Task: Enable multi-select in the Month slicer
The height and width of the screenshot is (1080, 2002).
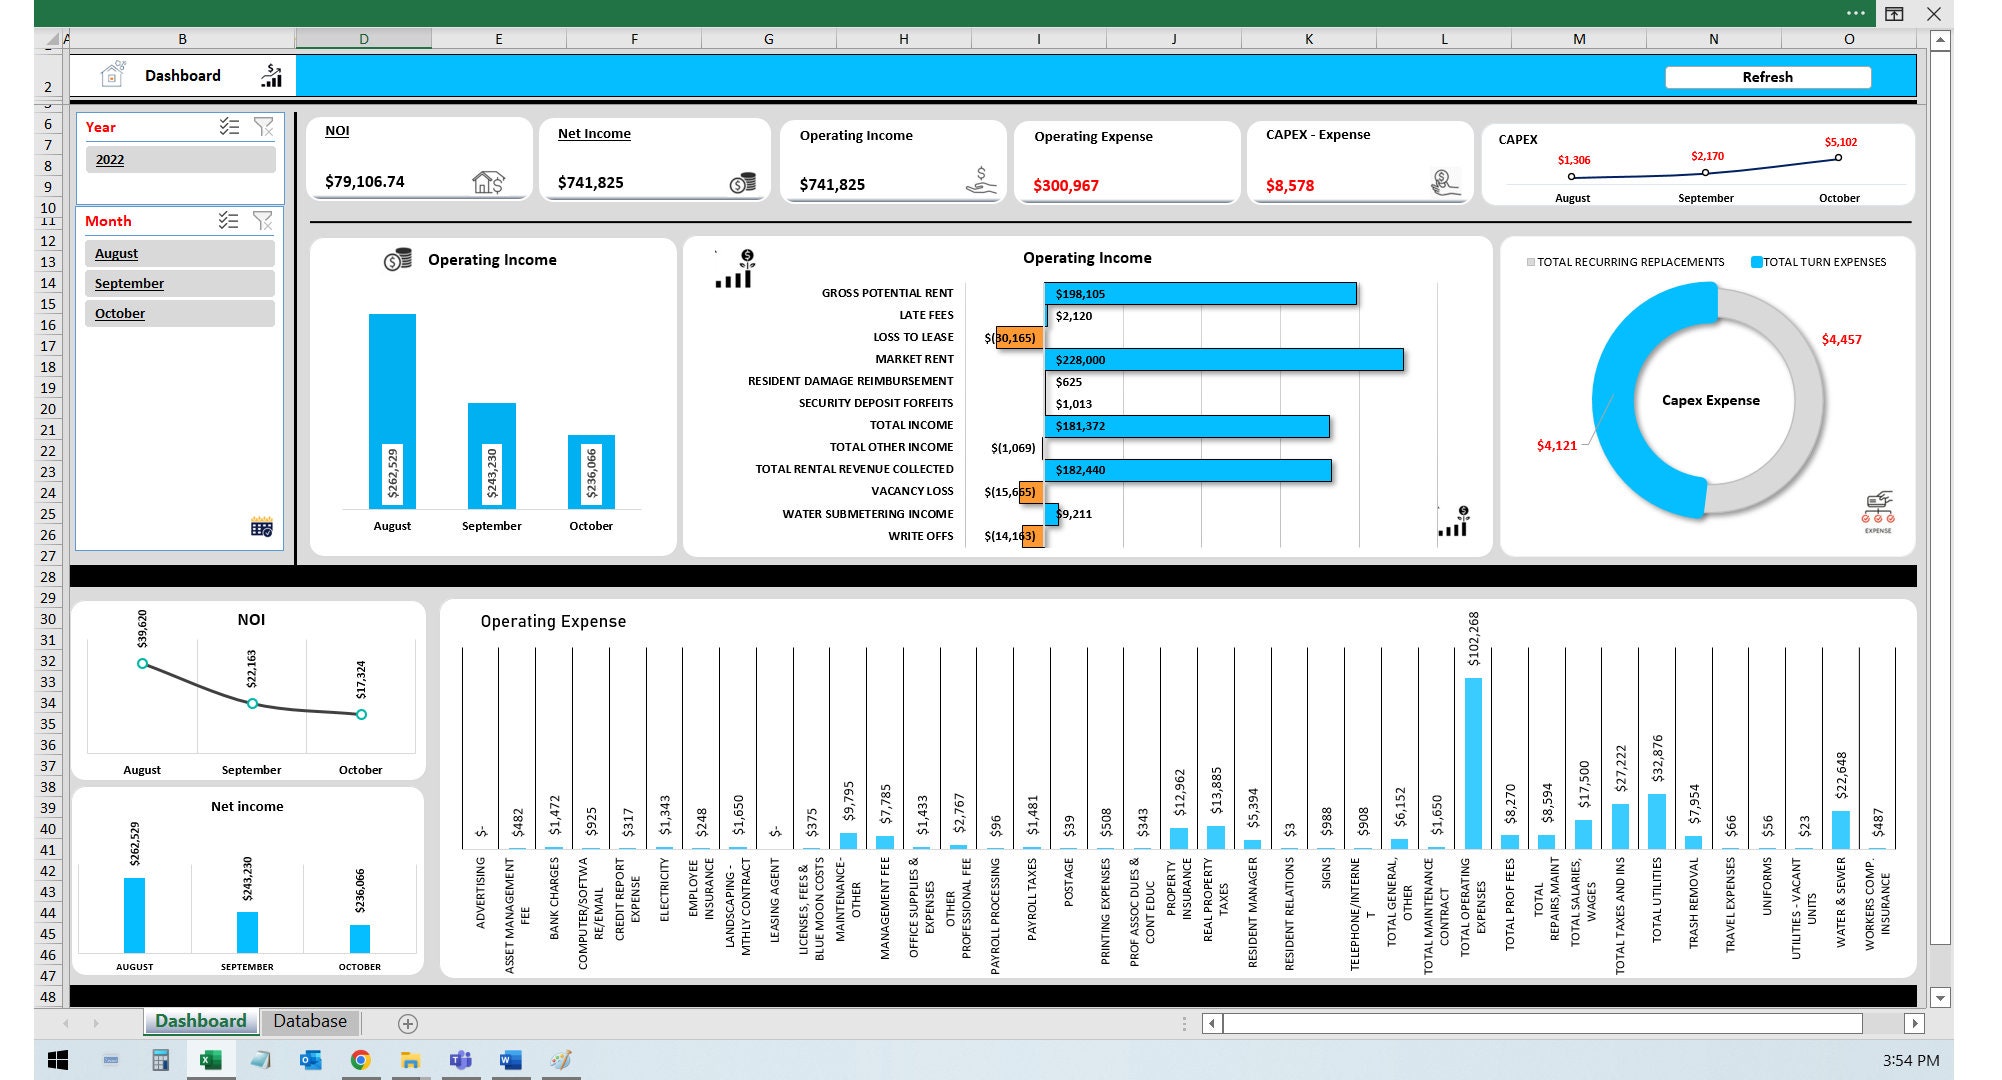Action: point(228,221)
